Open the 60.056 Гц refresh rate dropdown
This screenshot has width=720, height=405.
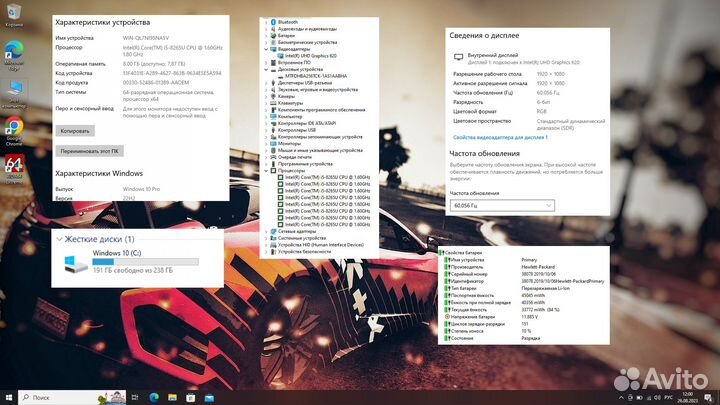tap(502, 206)
